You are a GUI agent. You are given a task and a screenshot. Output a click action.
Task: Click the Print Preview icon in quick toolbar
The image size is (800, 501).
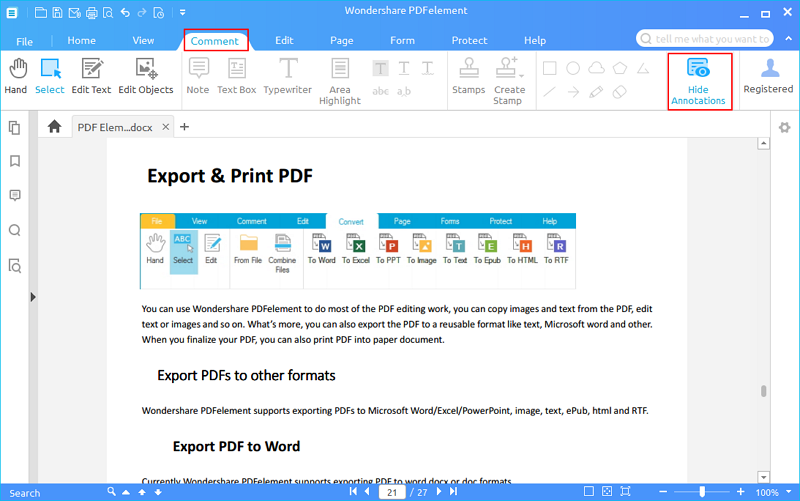(108, 13)
